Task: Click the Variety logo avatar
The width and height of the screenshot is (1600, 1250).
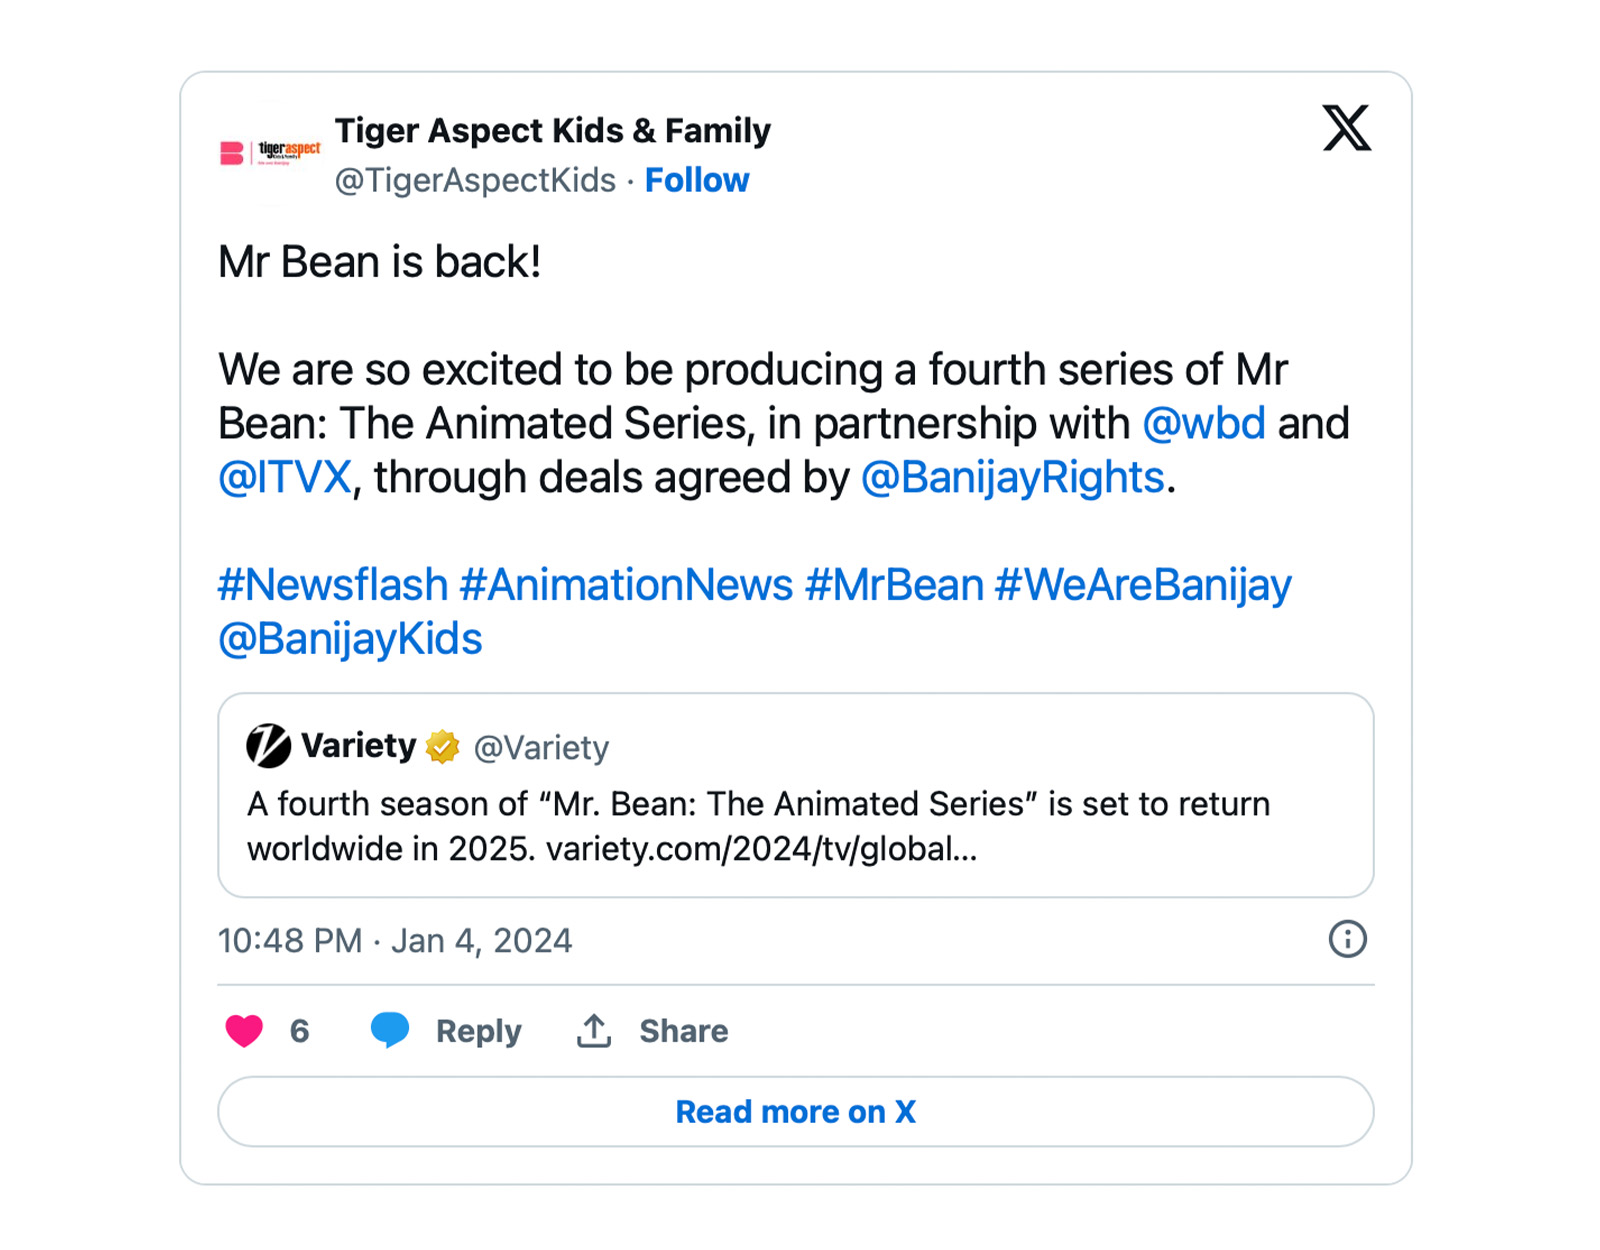Action: coord(268,746)
